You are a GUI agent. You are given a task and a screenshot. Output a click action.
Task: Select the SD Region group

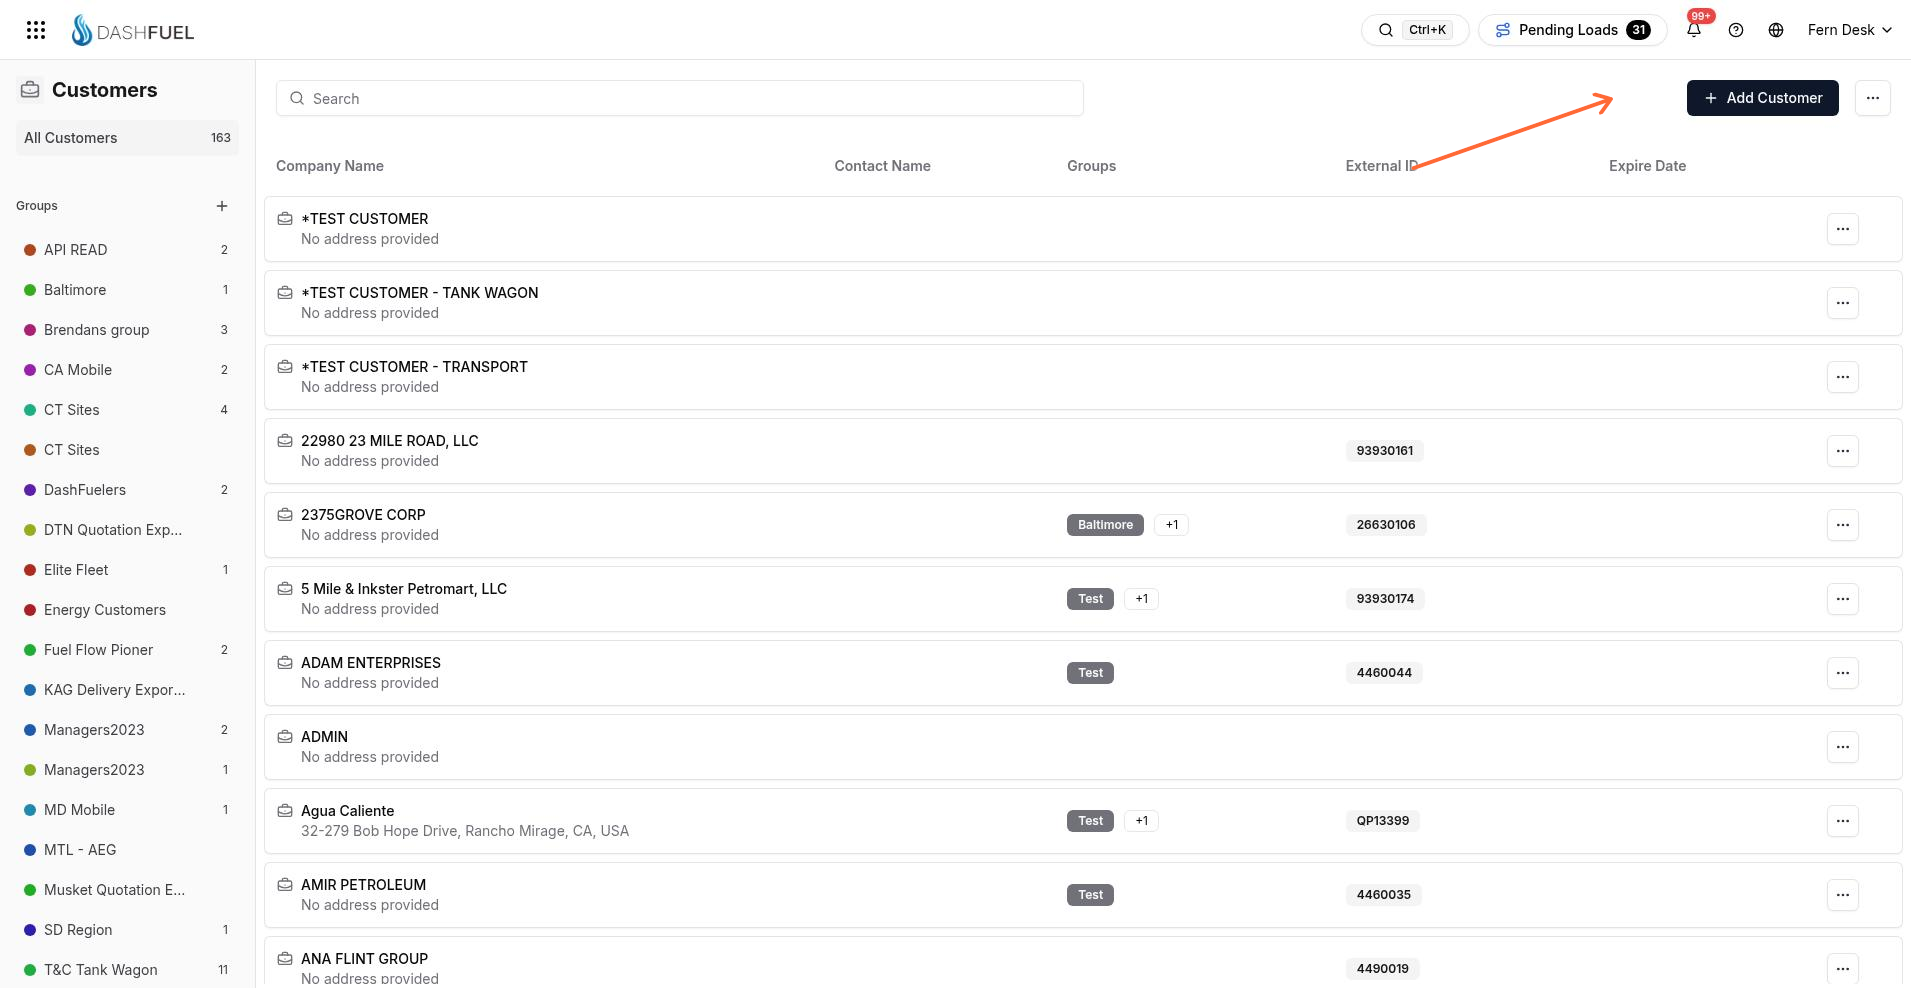[x=127, y=930]
